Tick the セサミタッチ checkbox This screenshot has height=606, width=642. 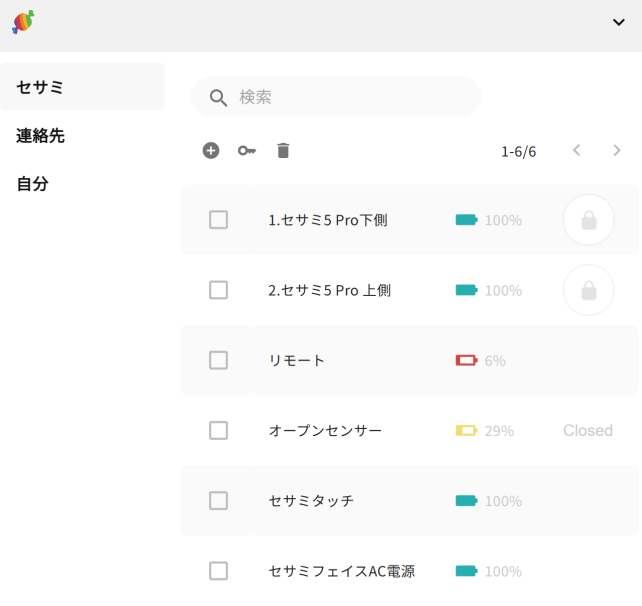218,500
